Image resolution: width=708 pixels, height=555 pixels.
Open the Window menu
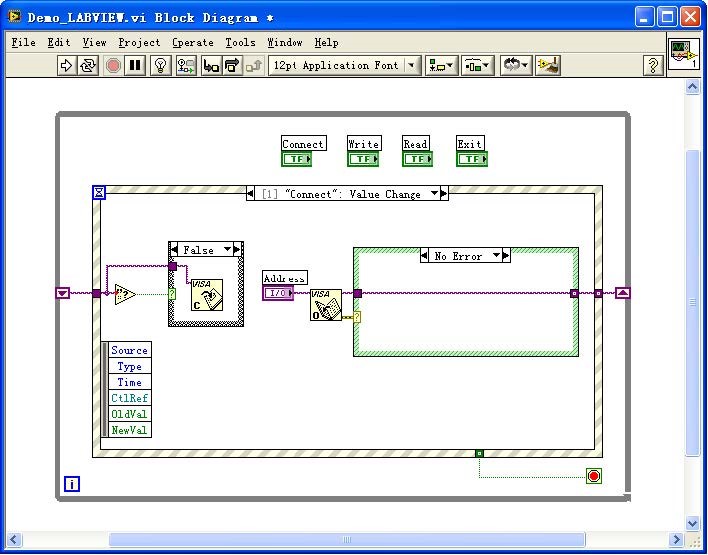[285, 42]
